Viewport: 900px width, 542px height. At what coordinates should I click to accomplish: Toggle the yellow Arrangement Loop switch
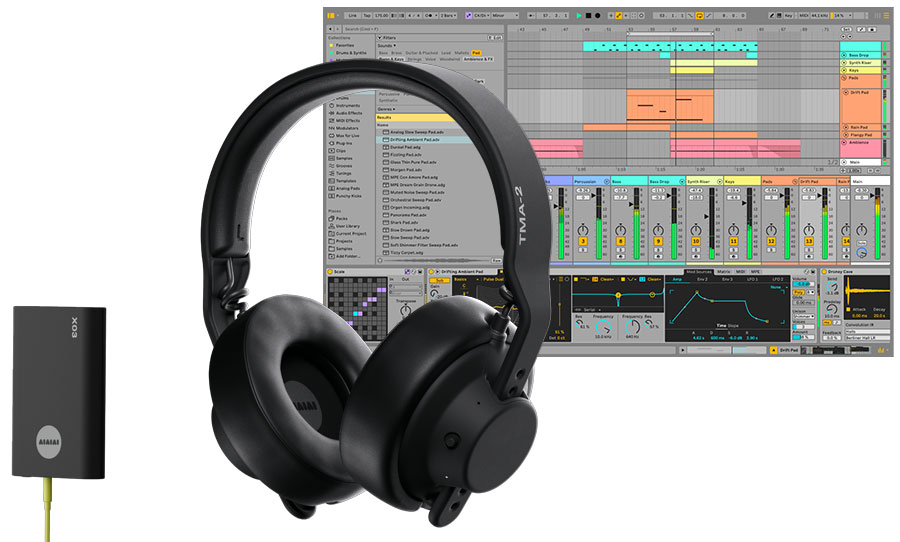click(699, 16)
